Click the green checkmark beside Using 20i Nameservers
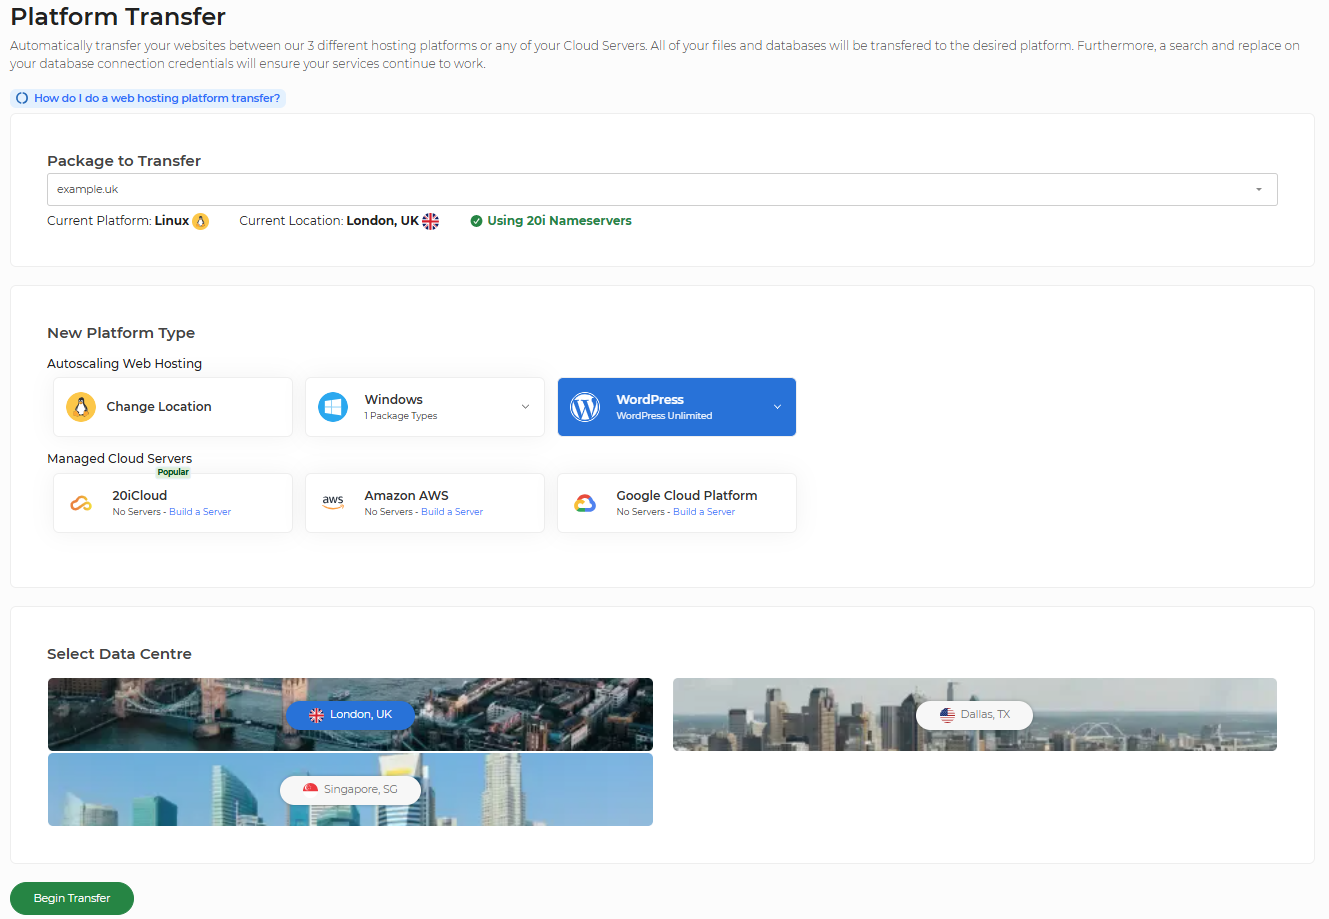 [x=476, y=221]
